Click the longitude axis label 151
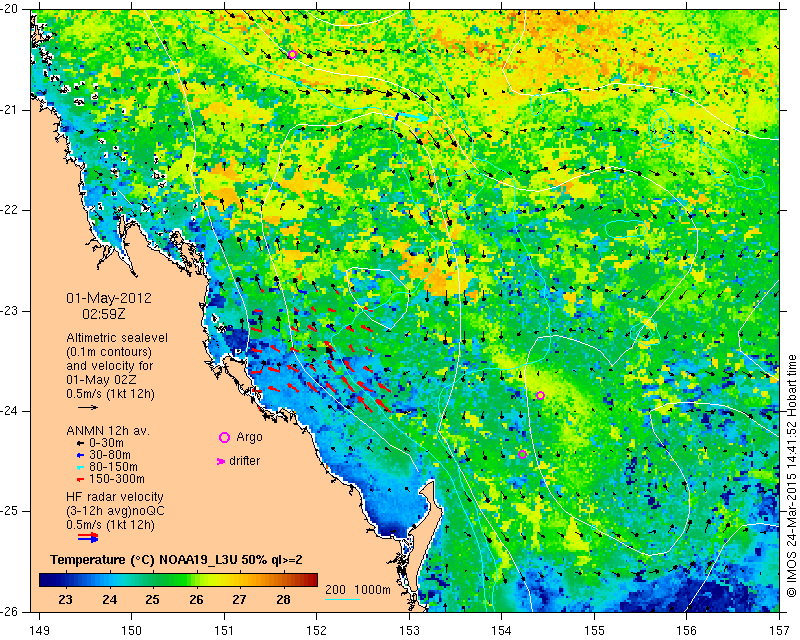 pos(224,631)
